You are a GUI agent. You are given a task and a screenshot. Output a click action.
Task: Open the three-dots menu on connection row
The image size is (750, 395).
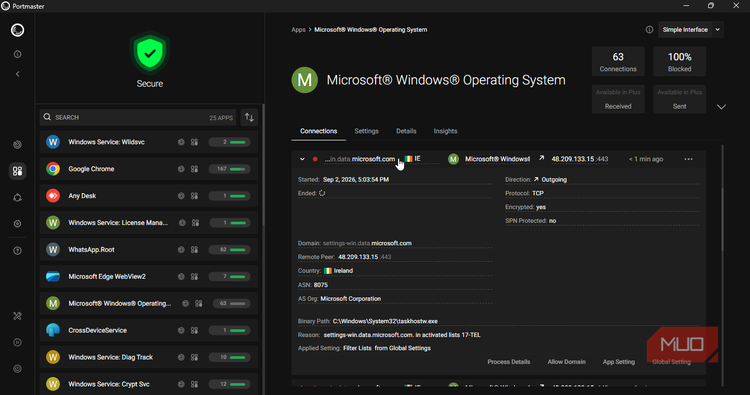[x=688, y=159]
